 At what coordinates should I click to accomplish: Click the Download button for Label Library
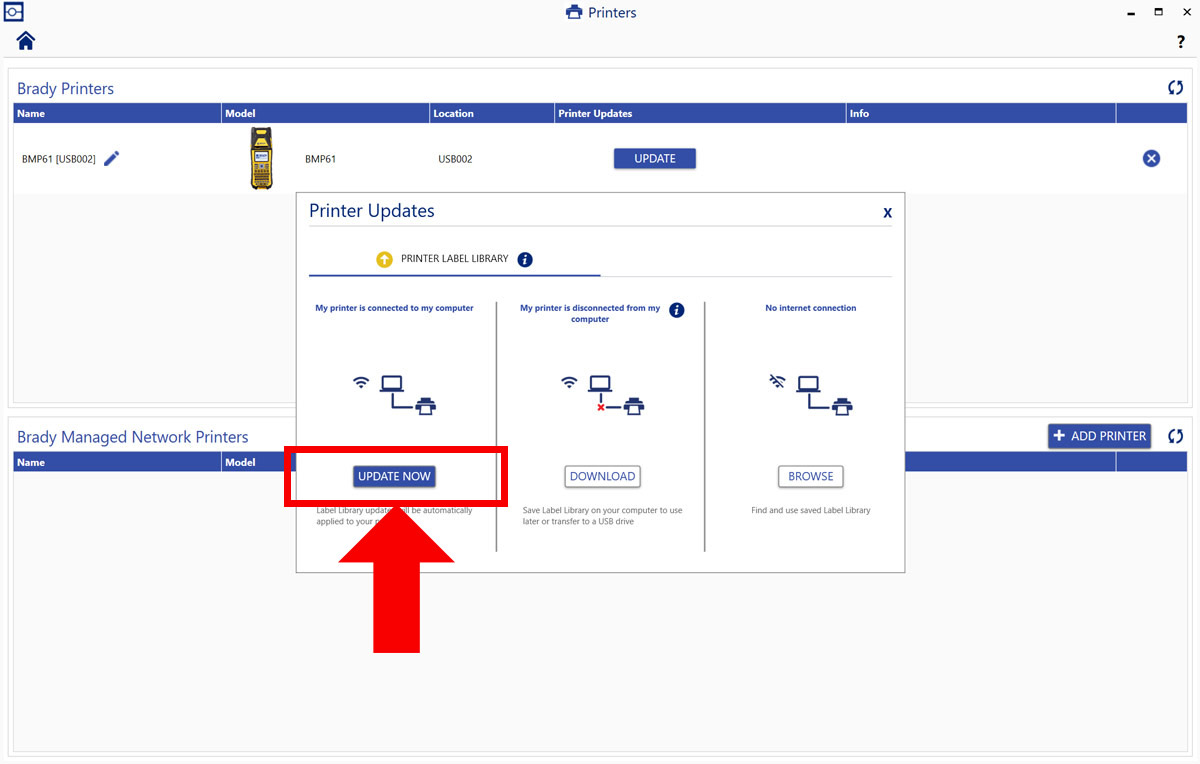pyautogui.click(x=602, y=476)
